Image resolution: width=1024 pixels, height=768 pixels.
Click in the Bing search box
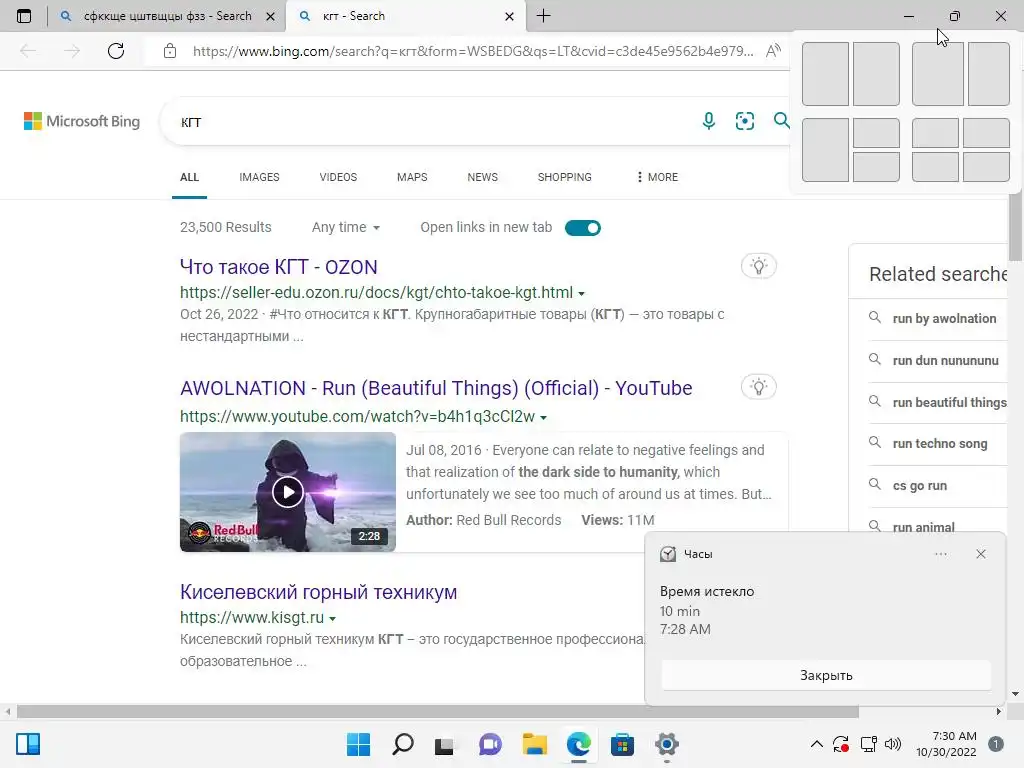431,121
